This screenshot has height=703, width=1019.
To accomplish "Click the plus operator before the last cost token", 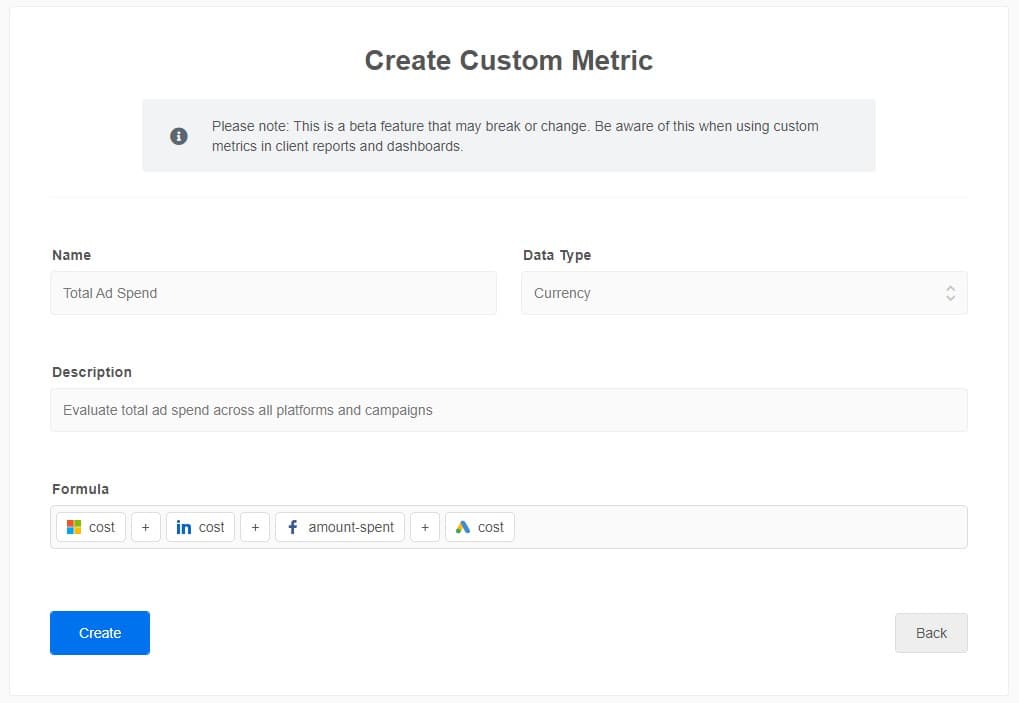I will 425,527.
